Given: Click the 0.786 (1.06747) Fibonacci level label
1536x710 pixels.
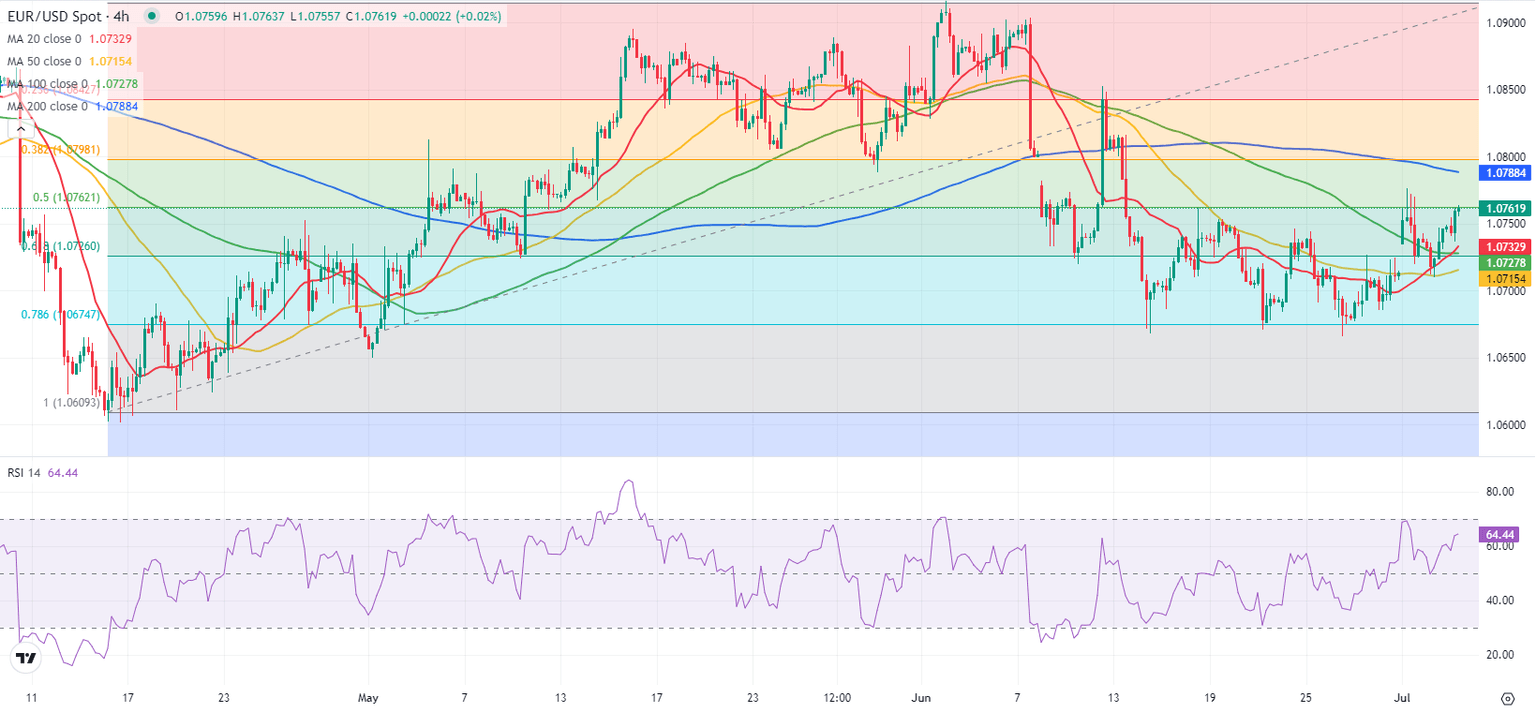Looking at the screenshot, I should [60, 314].
